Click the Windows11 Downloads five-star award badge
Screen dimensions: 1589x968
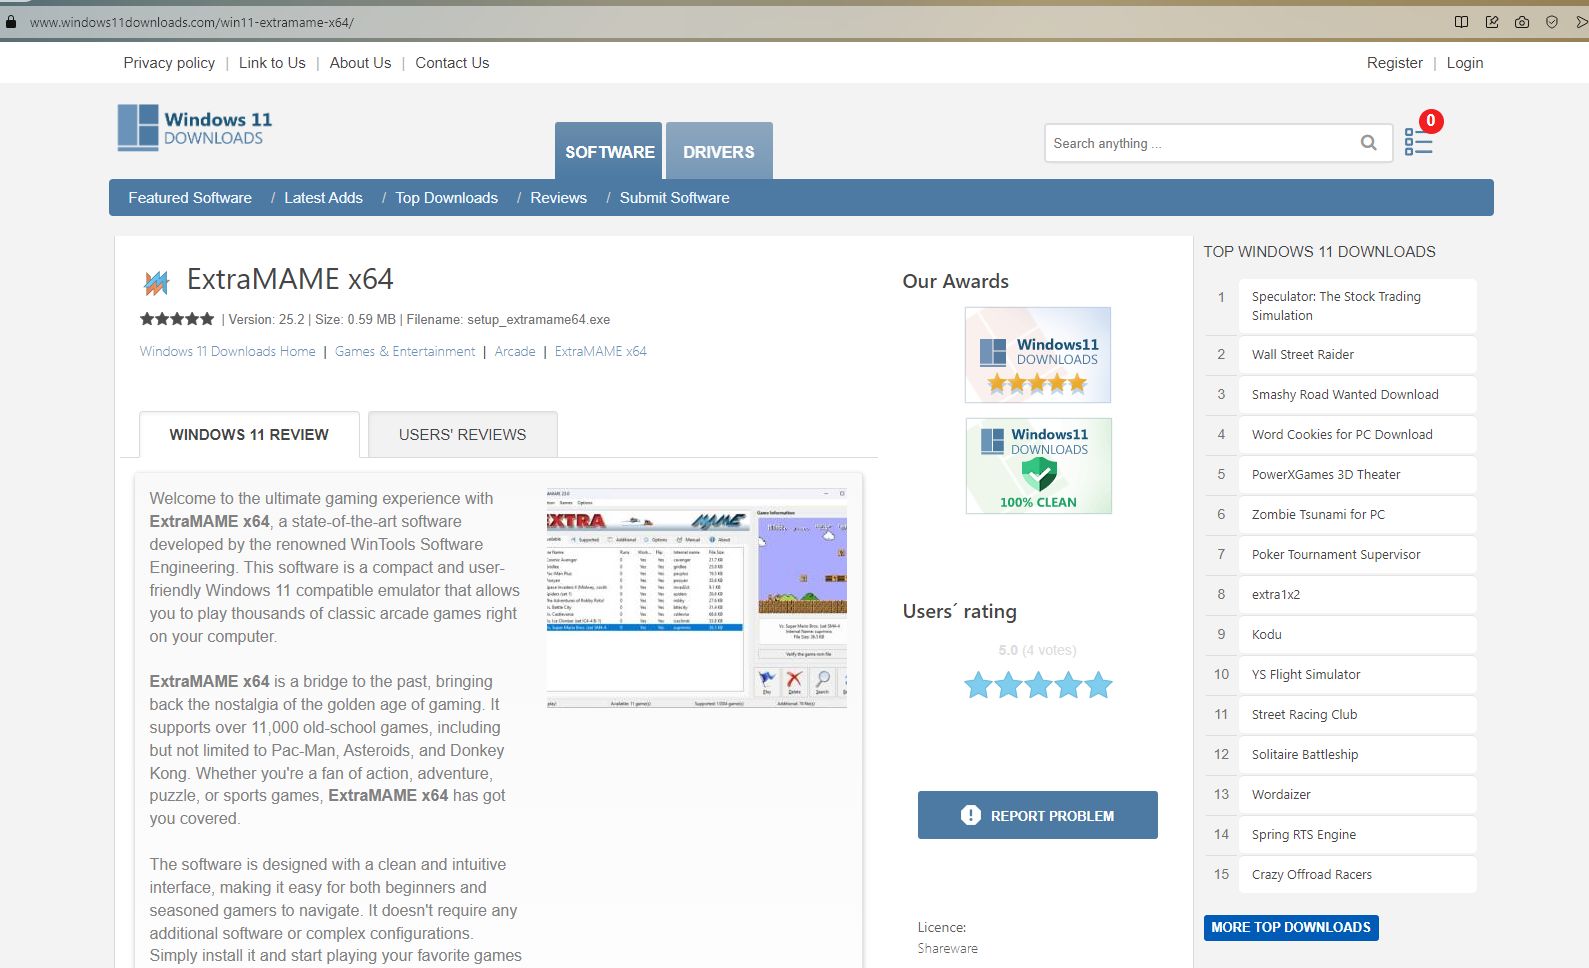[1038, 355]
